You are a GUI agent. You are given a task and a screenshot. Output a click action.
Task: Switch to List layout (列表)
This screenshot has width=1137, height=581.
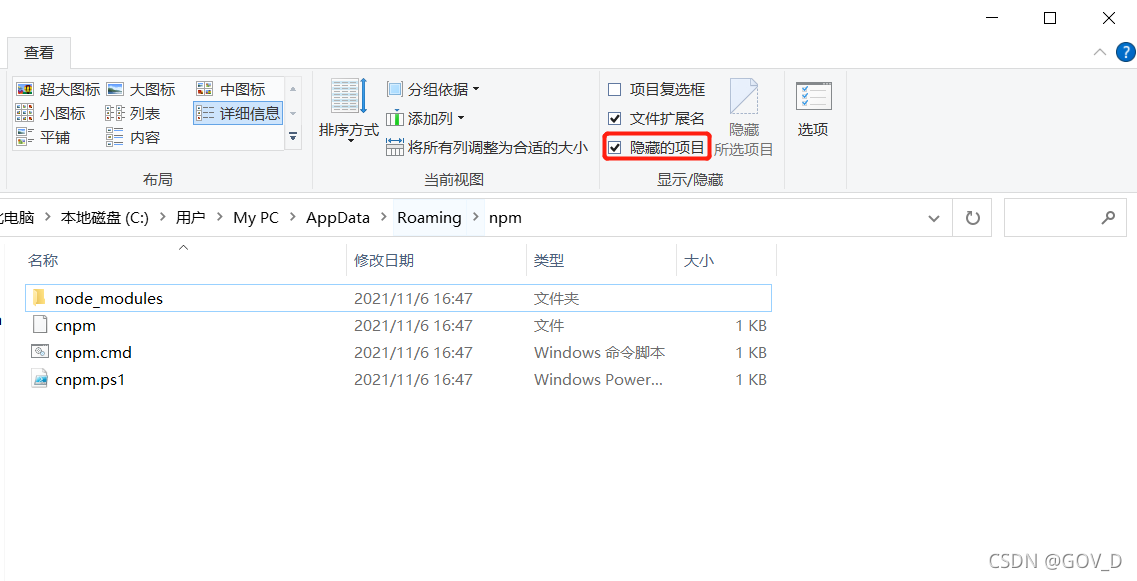click(133, 113)
